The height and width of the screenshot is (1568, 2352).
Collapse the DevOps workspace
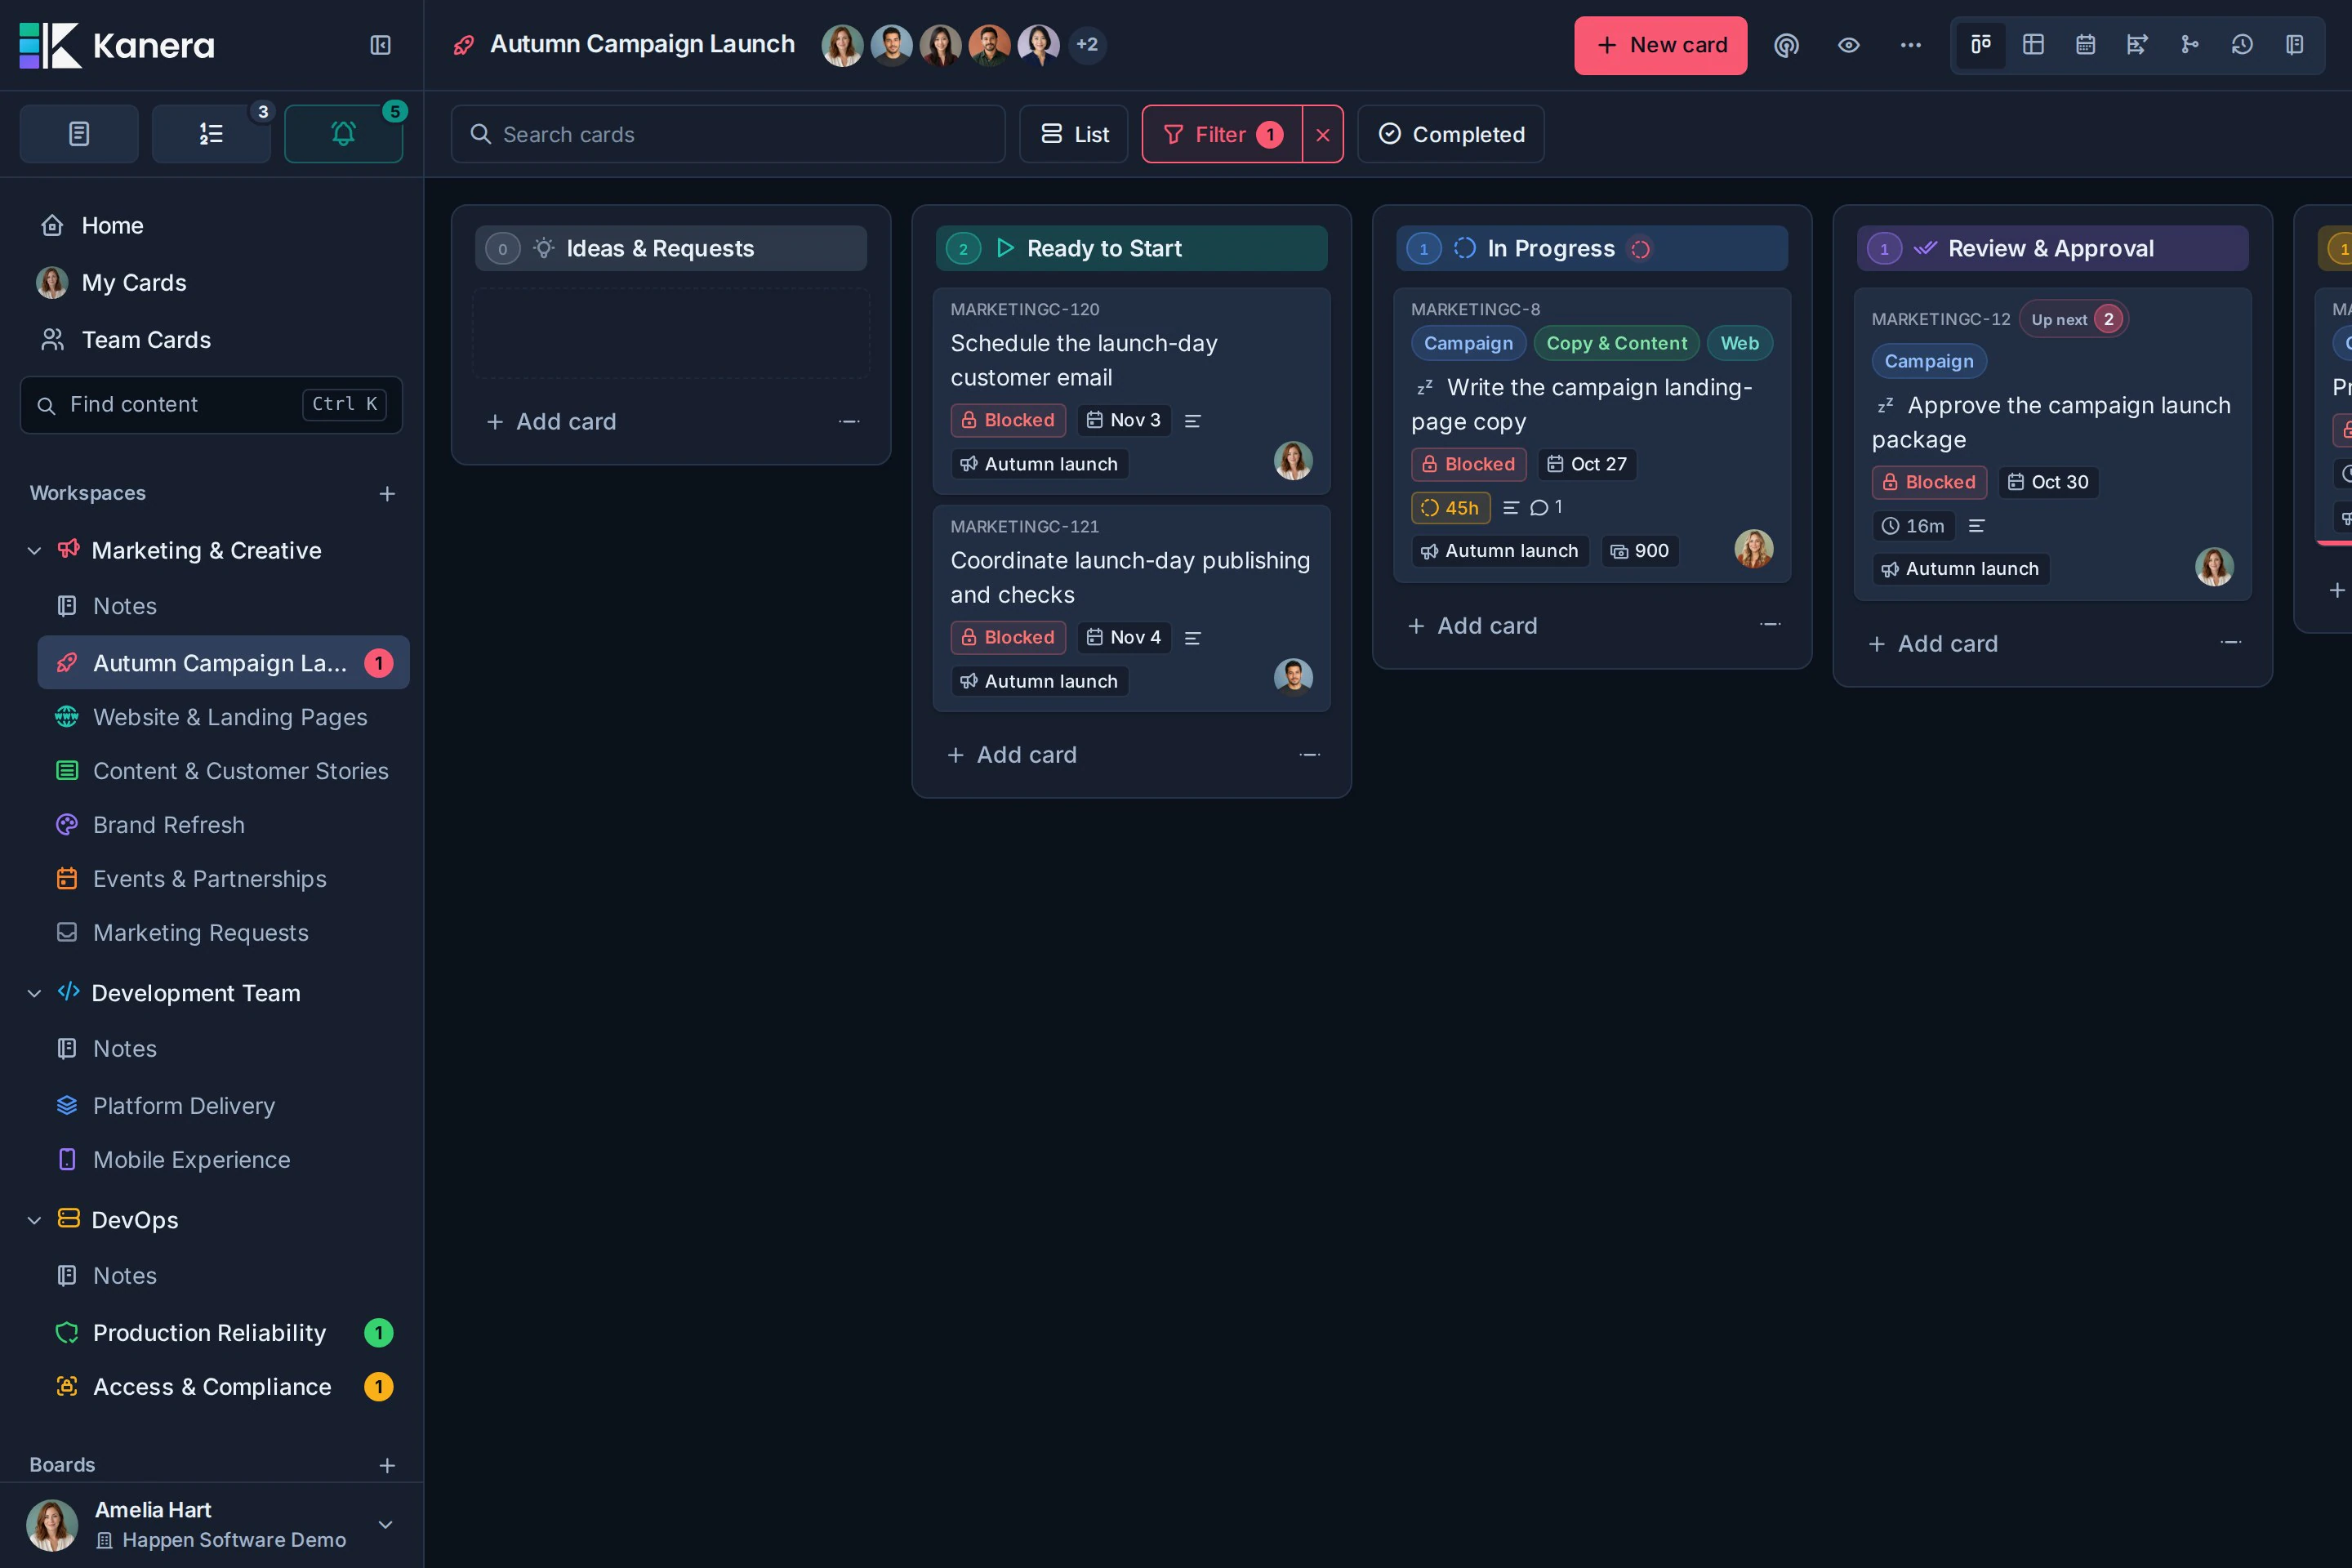pyautogui.click(x=34, y=1221)
